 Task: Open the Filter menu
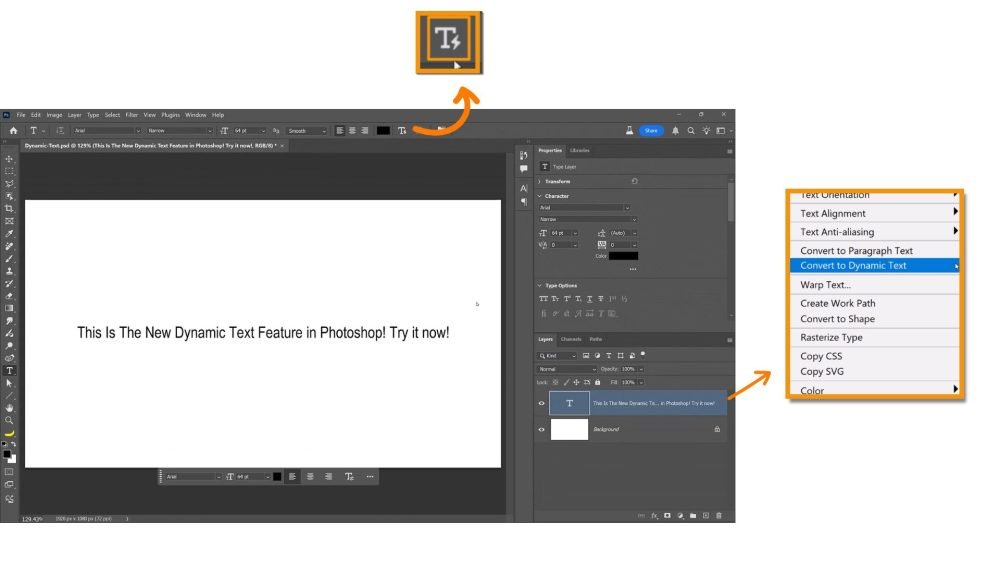(131, 115)
